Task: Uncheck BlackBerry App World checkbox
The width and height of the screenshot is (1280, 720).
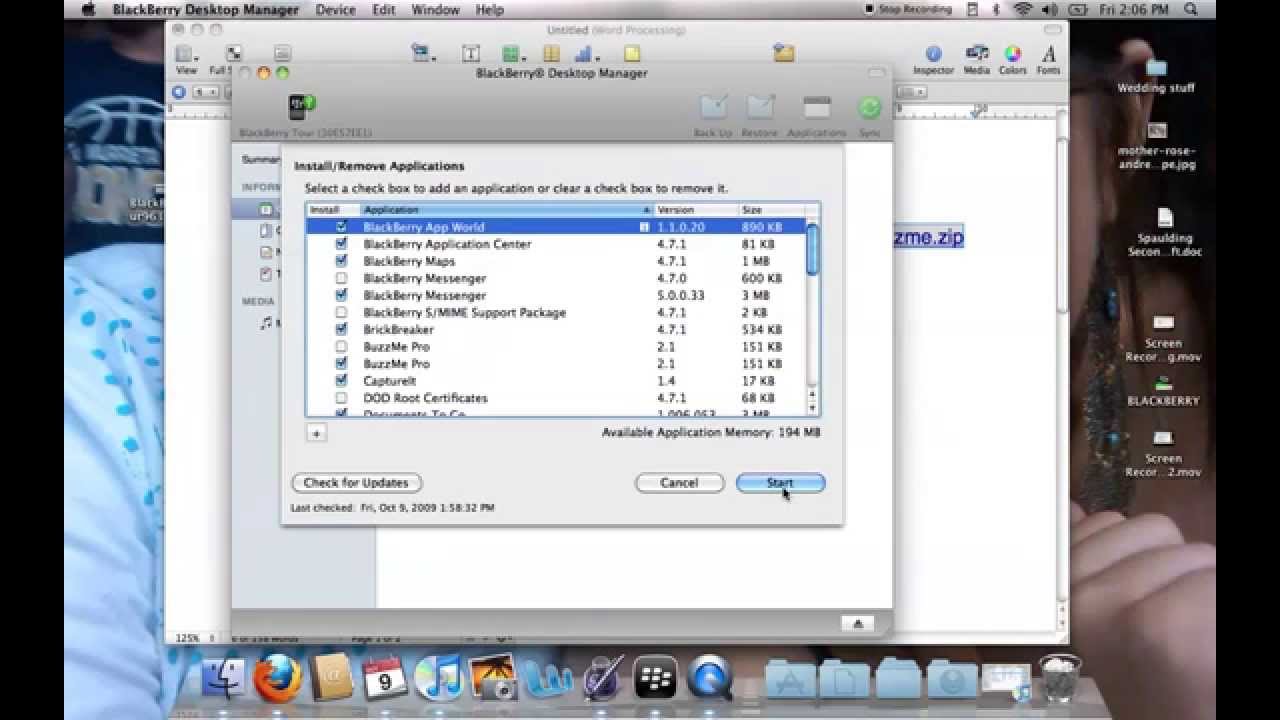Action: [342, 227]
